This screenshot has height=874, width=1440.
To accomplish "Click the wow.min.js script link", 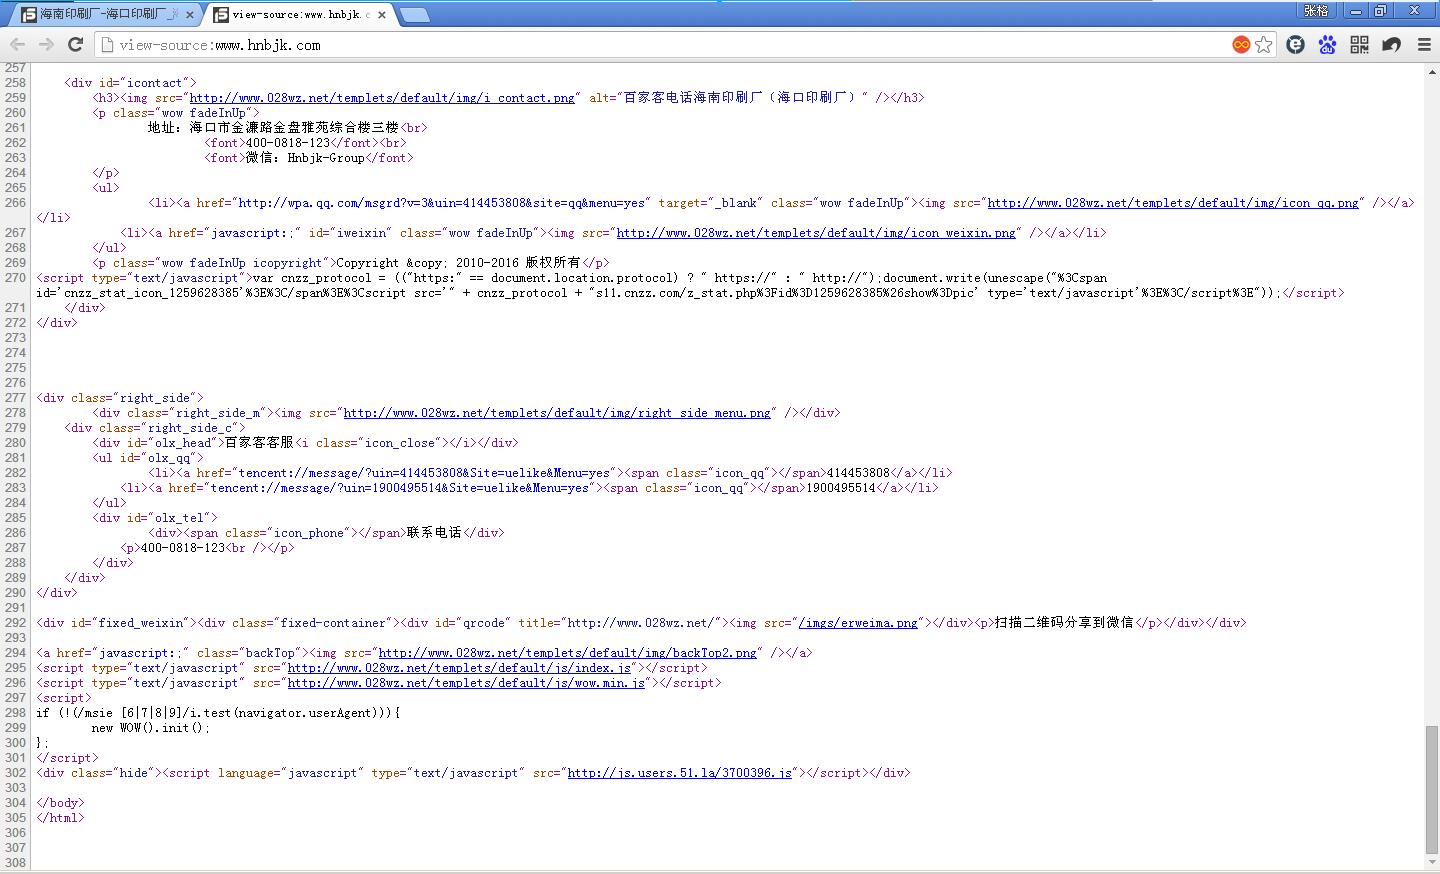I will coord(466,683).
